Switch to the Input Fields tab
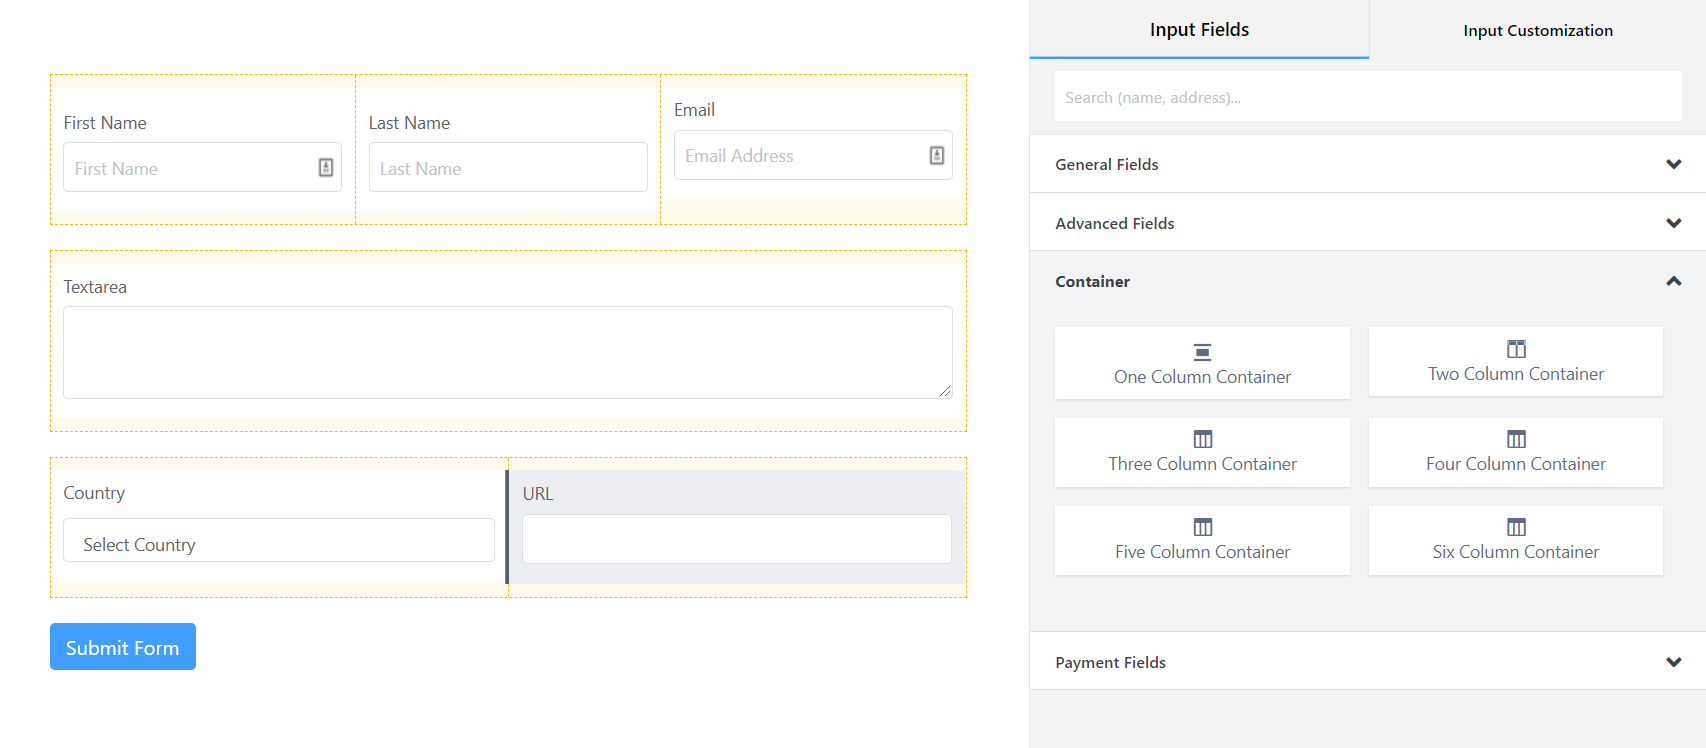The image size is (1706, 748). (1199, 30)
